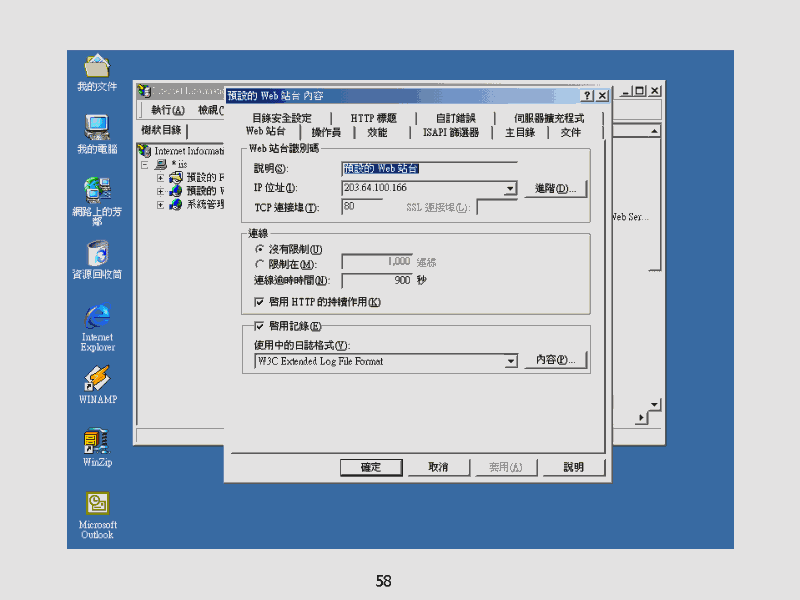The height and width of the screenshot is (600, 800).
Task: Open 網路上的芳鄰 desktop icon
Action: pyautogui.click(x=97, y=189)
